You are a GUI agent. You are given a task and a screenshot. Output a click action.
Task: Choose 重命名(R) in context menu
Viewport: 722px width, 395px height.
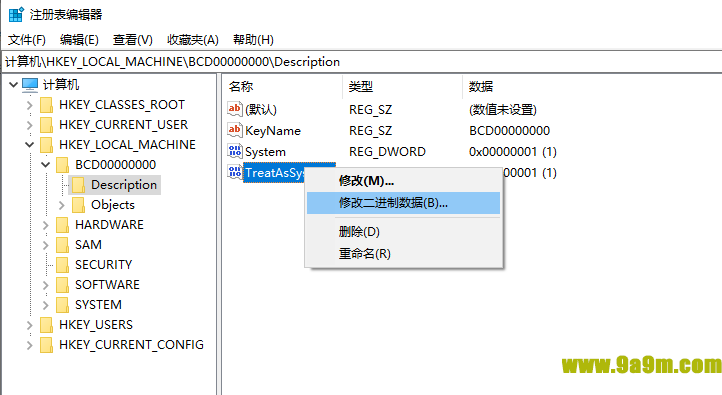click(404, 254)
